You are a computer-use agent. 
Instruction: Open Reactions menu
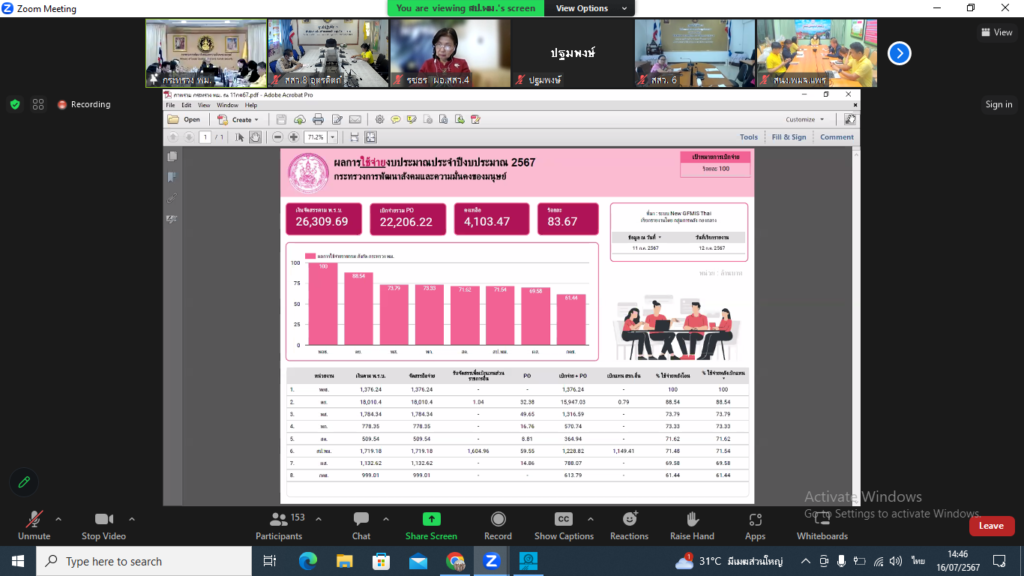pyautogui.click(x=629, y=526)
